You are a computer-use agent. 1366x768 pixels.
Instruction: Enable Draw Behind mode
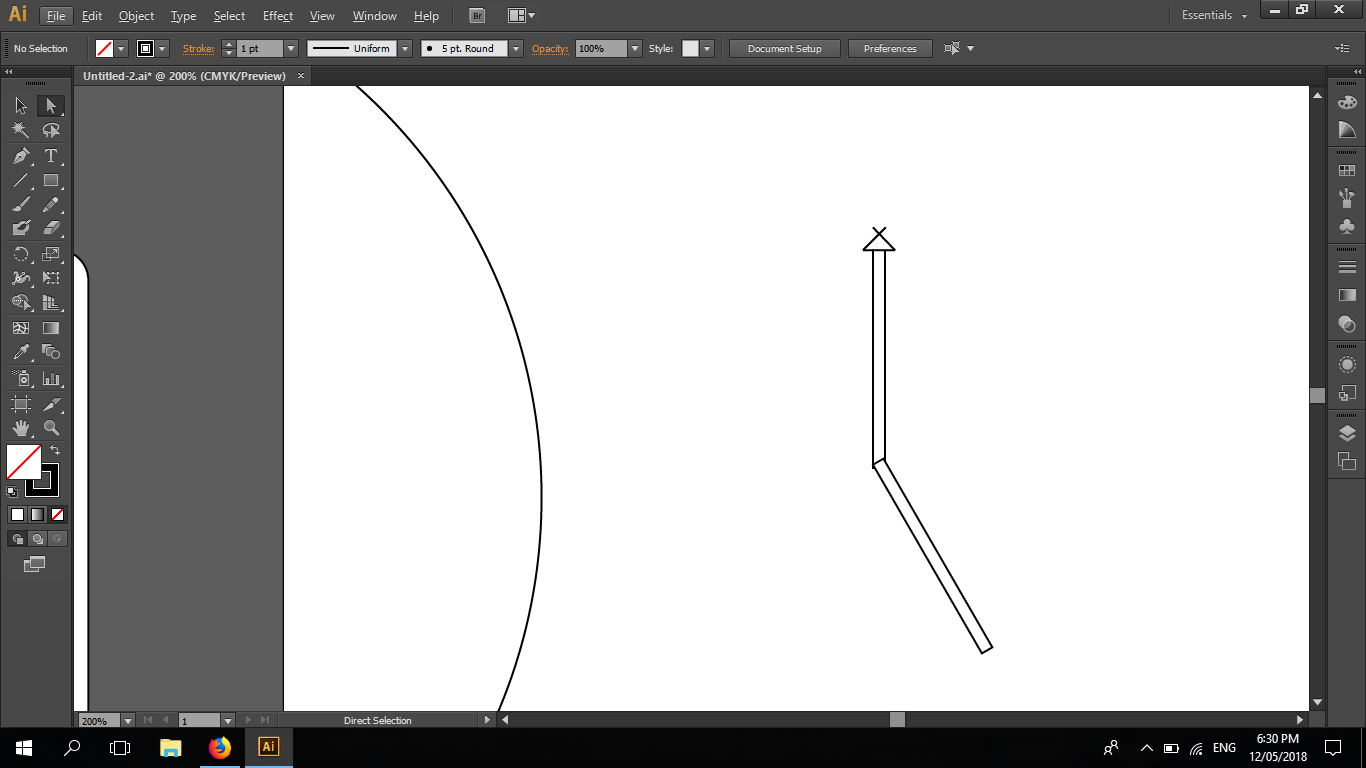pos(37,538)
